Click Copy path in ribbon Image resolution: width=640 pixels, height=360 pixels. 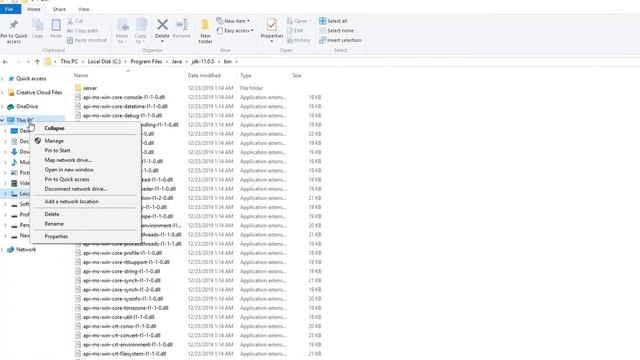(x=82, y=31)
